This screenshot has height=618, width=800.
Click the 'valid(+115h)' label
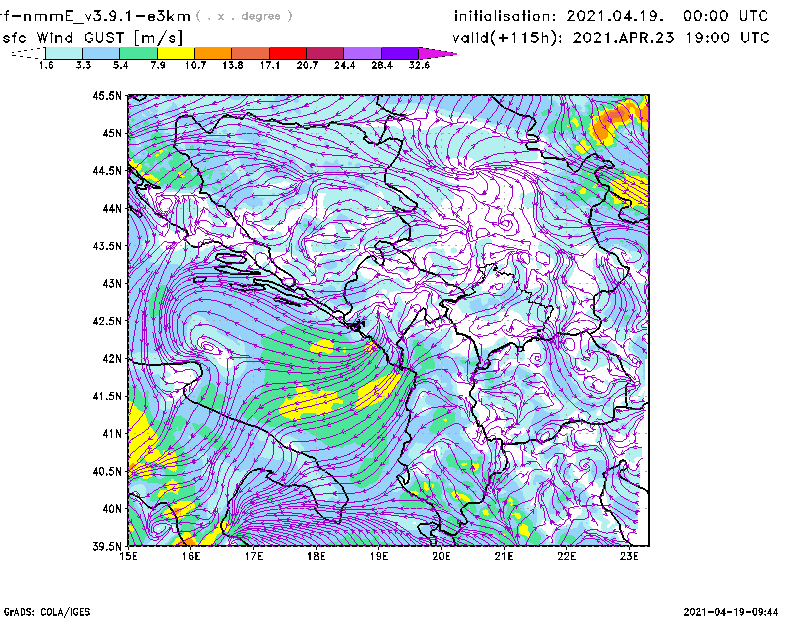(x=506, y=38)
